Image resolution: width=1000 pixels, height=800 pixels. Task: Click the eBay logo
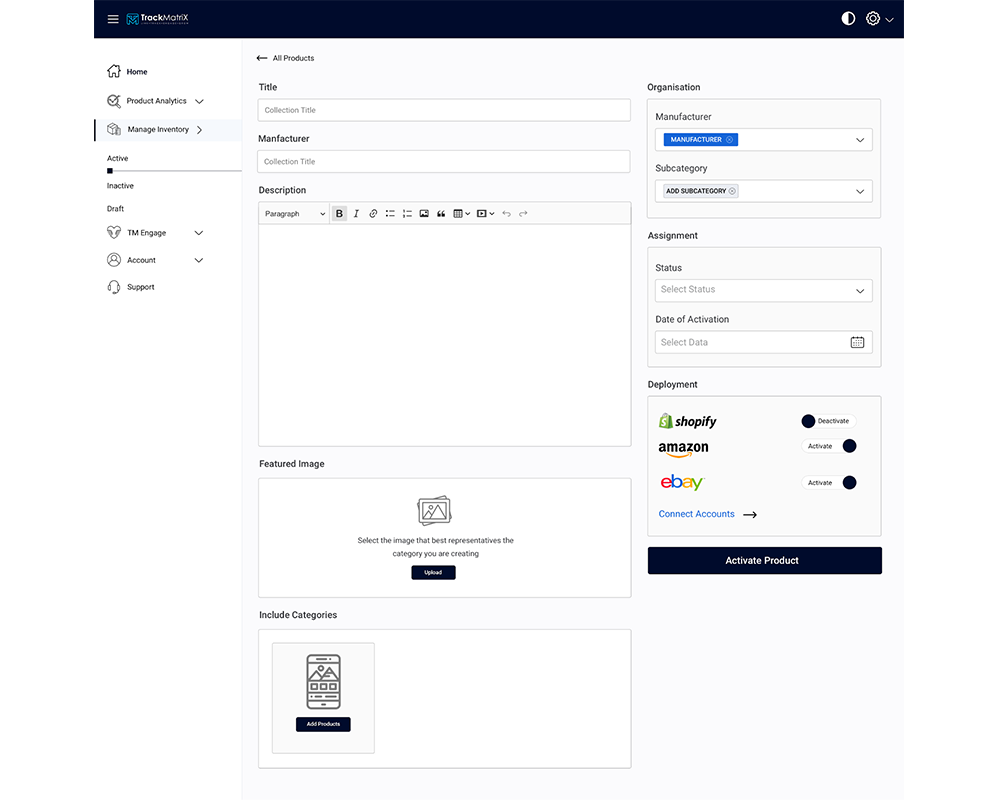[682, 482]
